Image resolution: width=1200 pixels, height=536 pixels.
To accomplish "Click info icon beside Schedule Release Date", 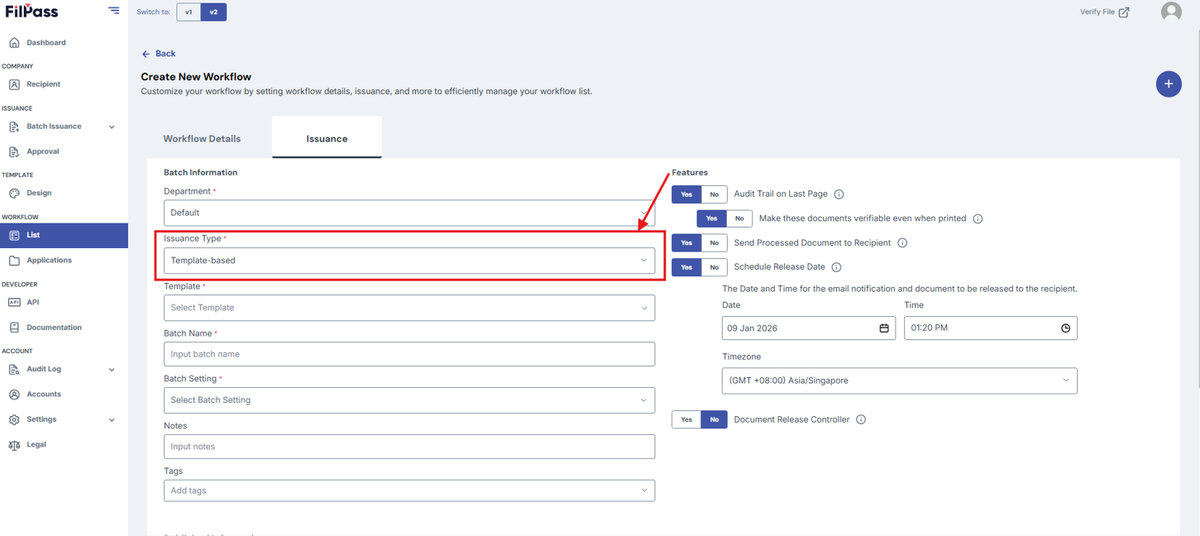I will pyautogui.click(x=836, y=267).
